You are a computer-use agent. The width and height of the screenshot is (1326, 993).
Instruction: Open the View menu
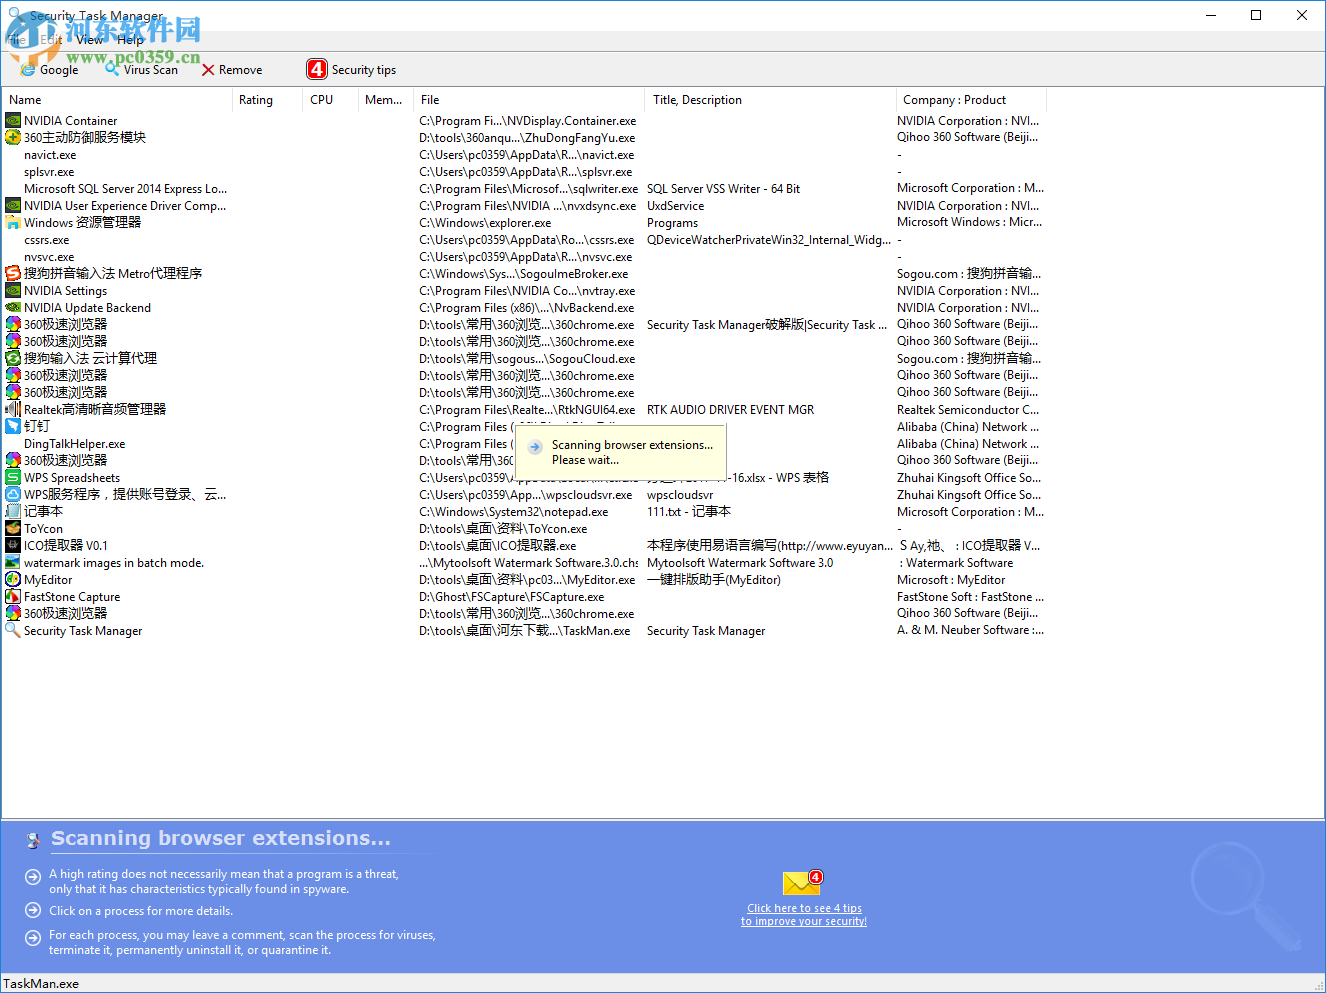click(x=89, y=39)
